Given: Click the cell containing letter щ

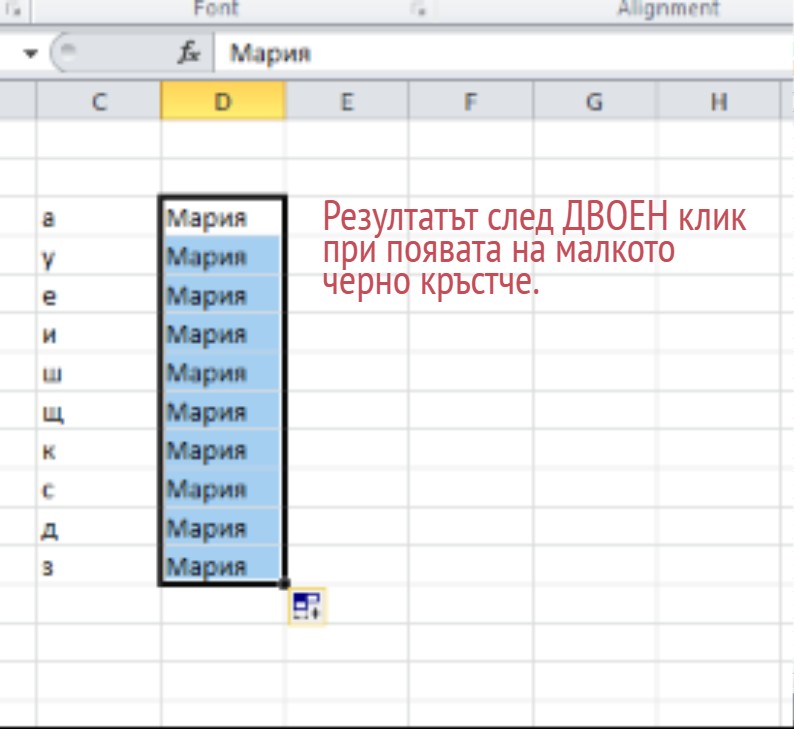Looking at the screenshot, I should click(x=98, y=412).
